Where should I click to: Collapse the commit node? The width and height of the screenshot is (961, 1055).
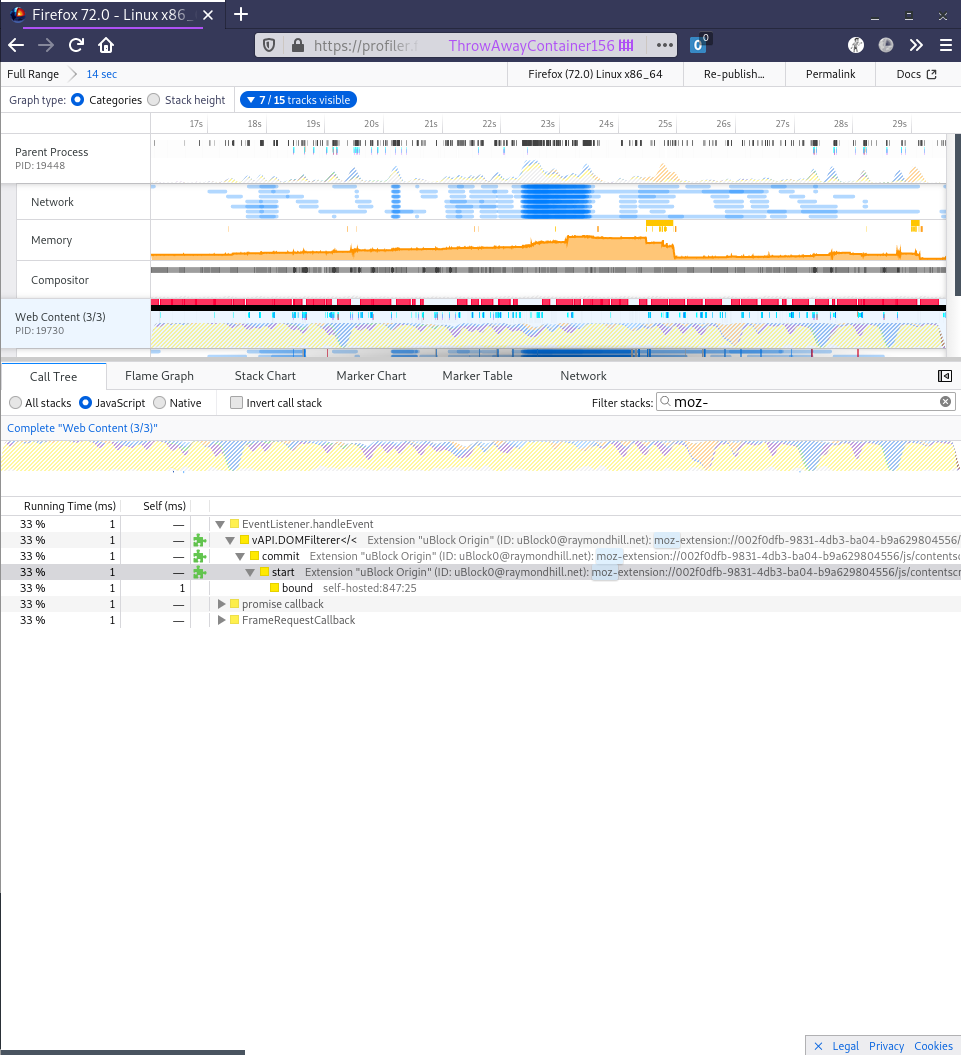click(240, 556)
